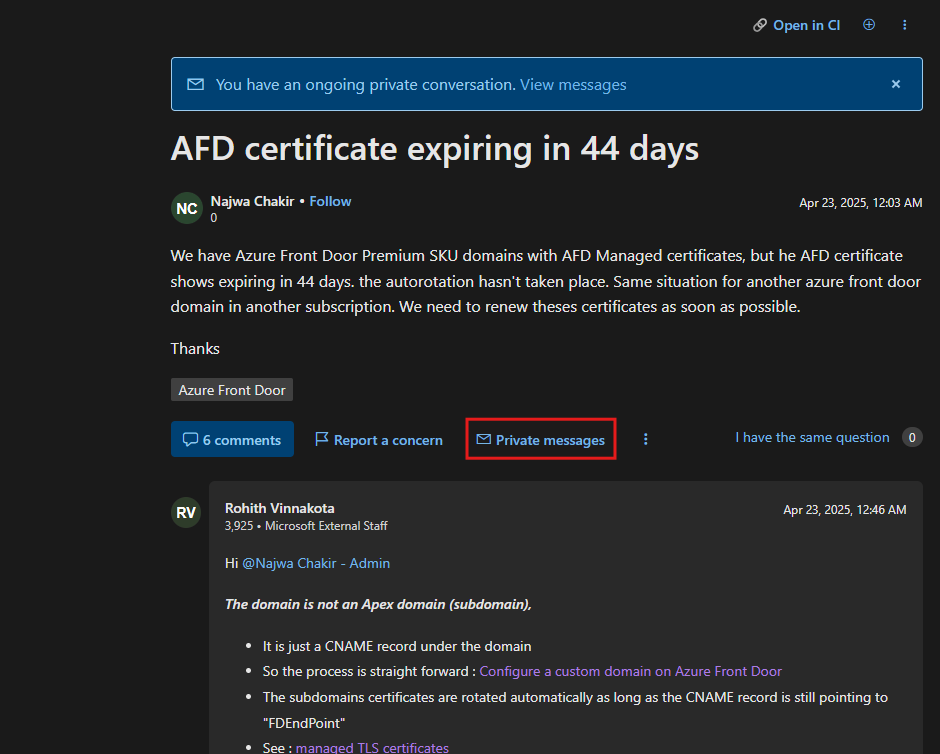Viewport: 940px width, 754px height.
Task: Click the speech bubble icon in comments button
Action: 190,439
